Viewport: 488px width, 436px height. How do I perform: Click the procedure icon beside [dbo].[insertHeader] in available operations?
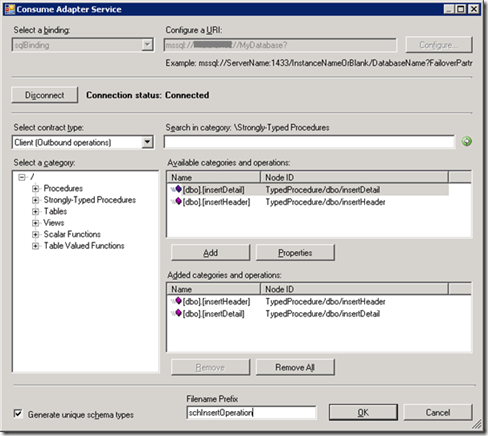pyautogui.click(x=177, y=201)
